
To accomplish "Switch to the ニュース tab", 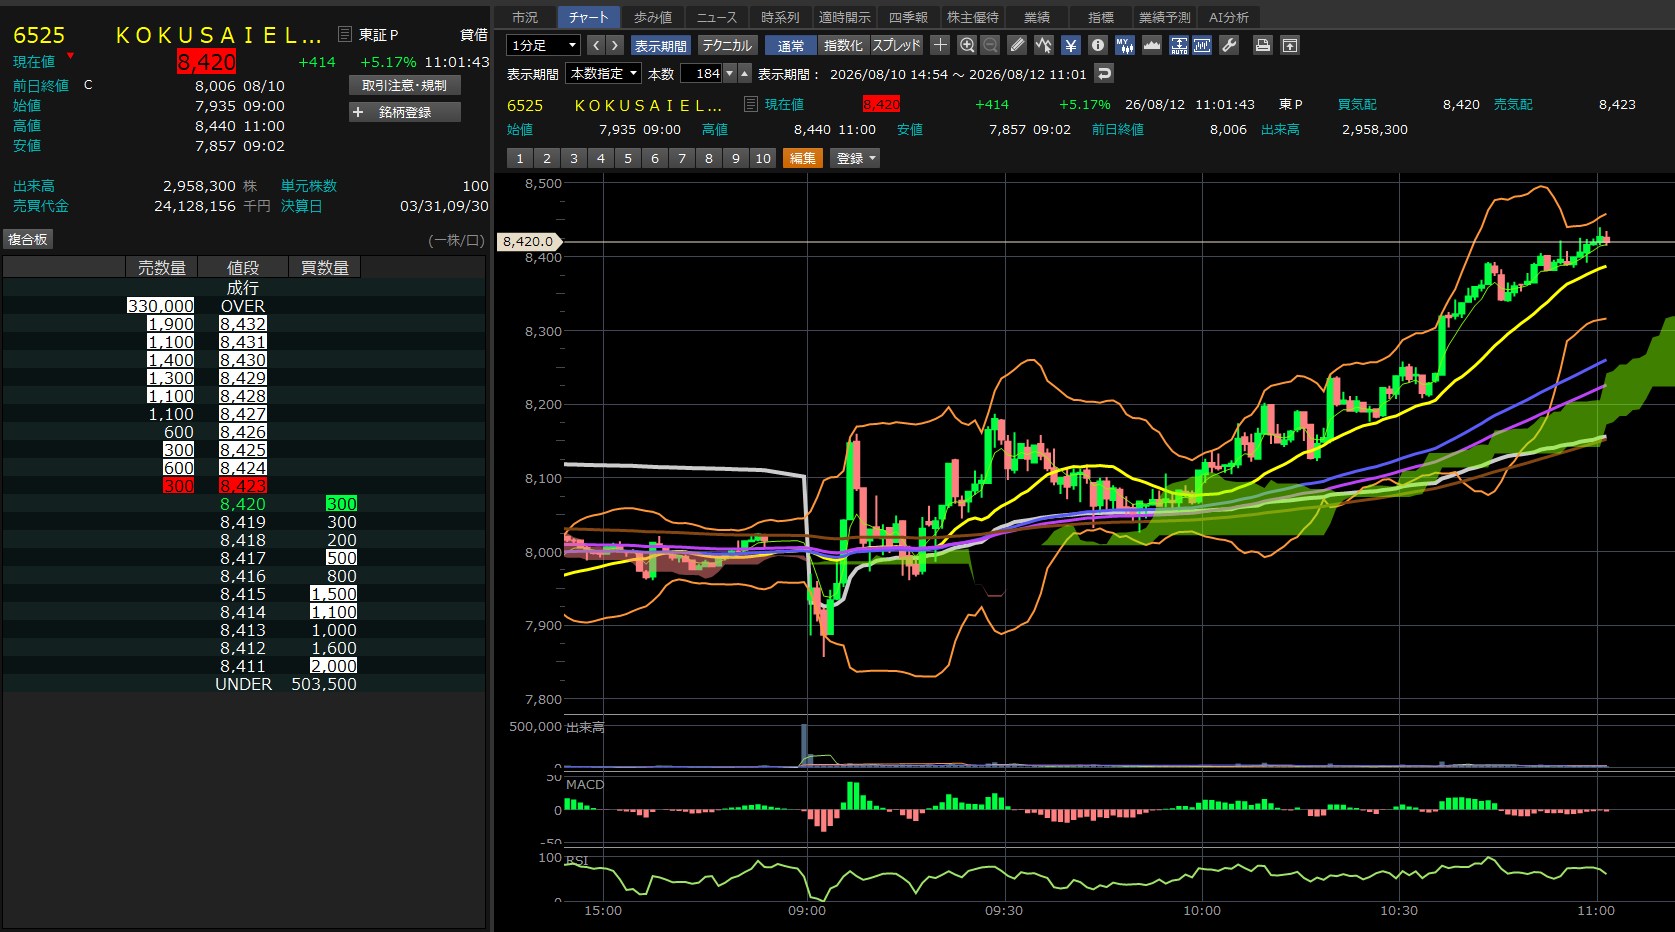I will click(x=717, y=17).
